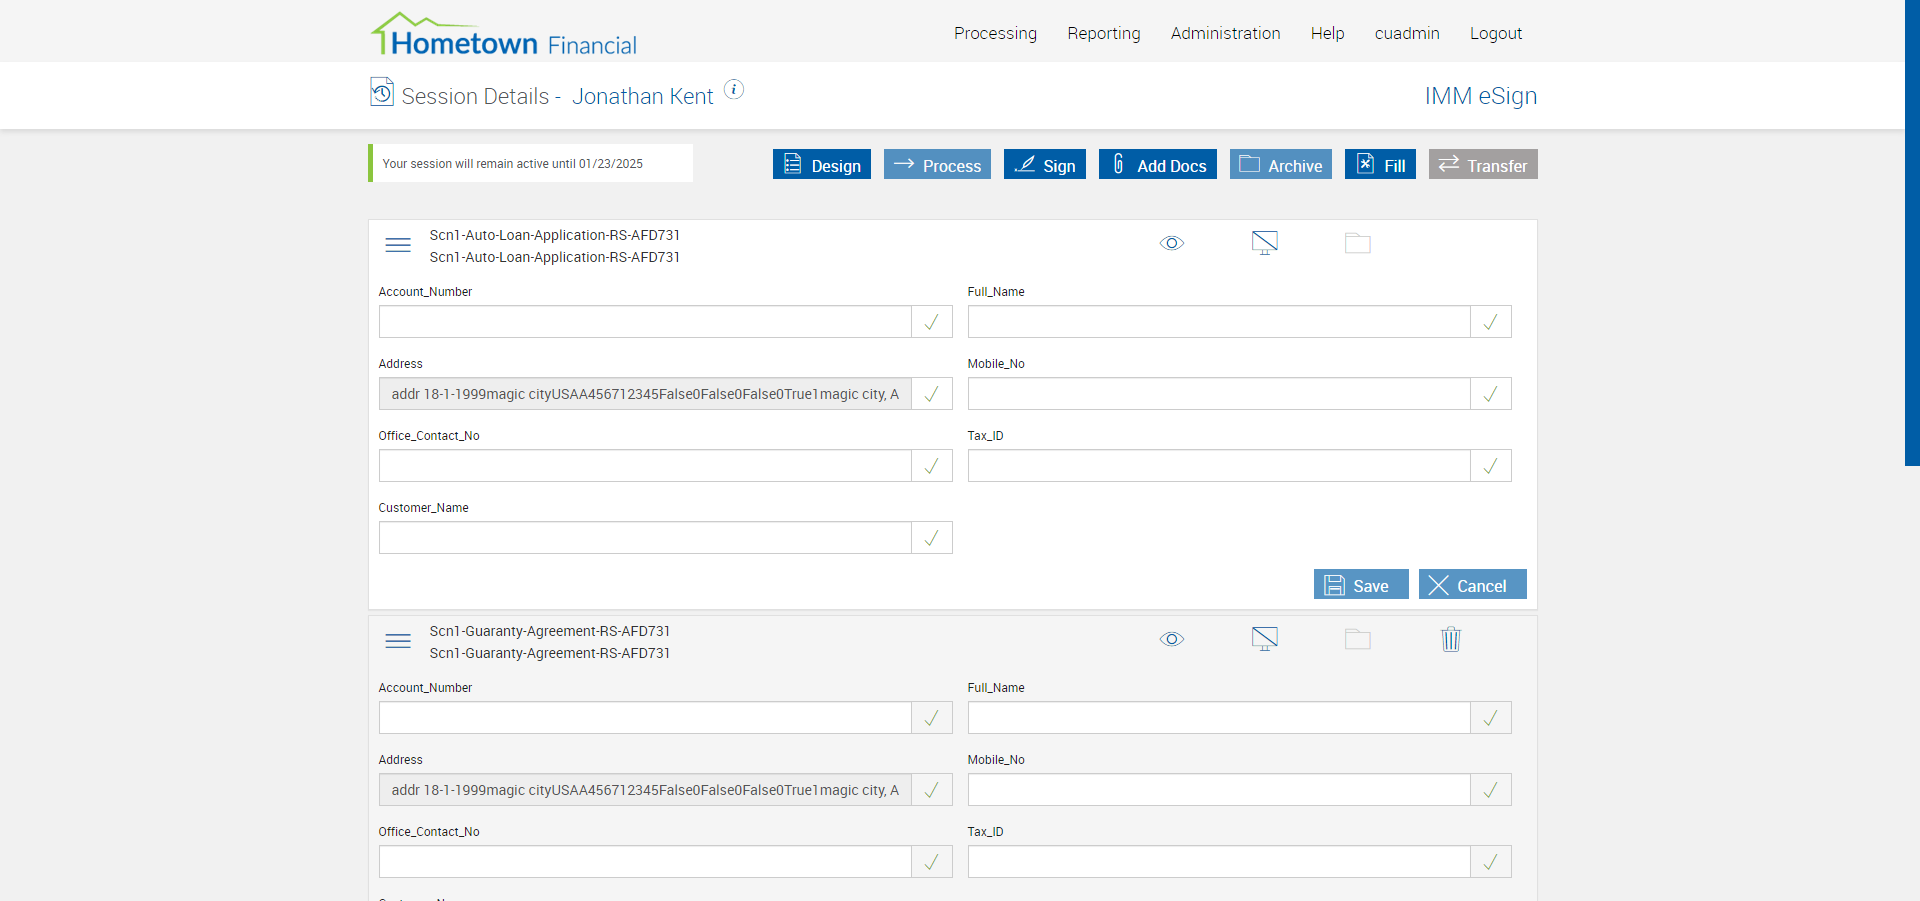Screen dimensions: 1920x901
Task: Click checkmark beside Office_Contact_No in Auto-Loan-Application
Action: [932, 466]
